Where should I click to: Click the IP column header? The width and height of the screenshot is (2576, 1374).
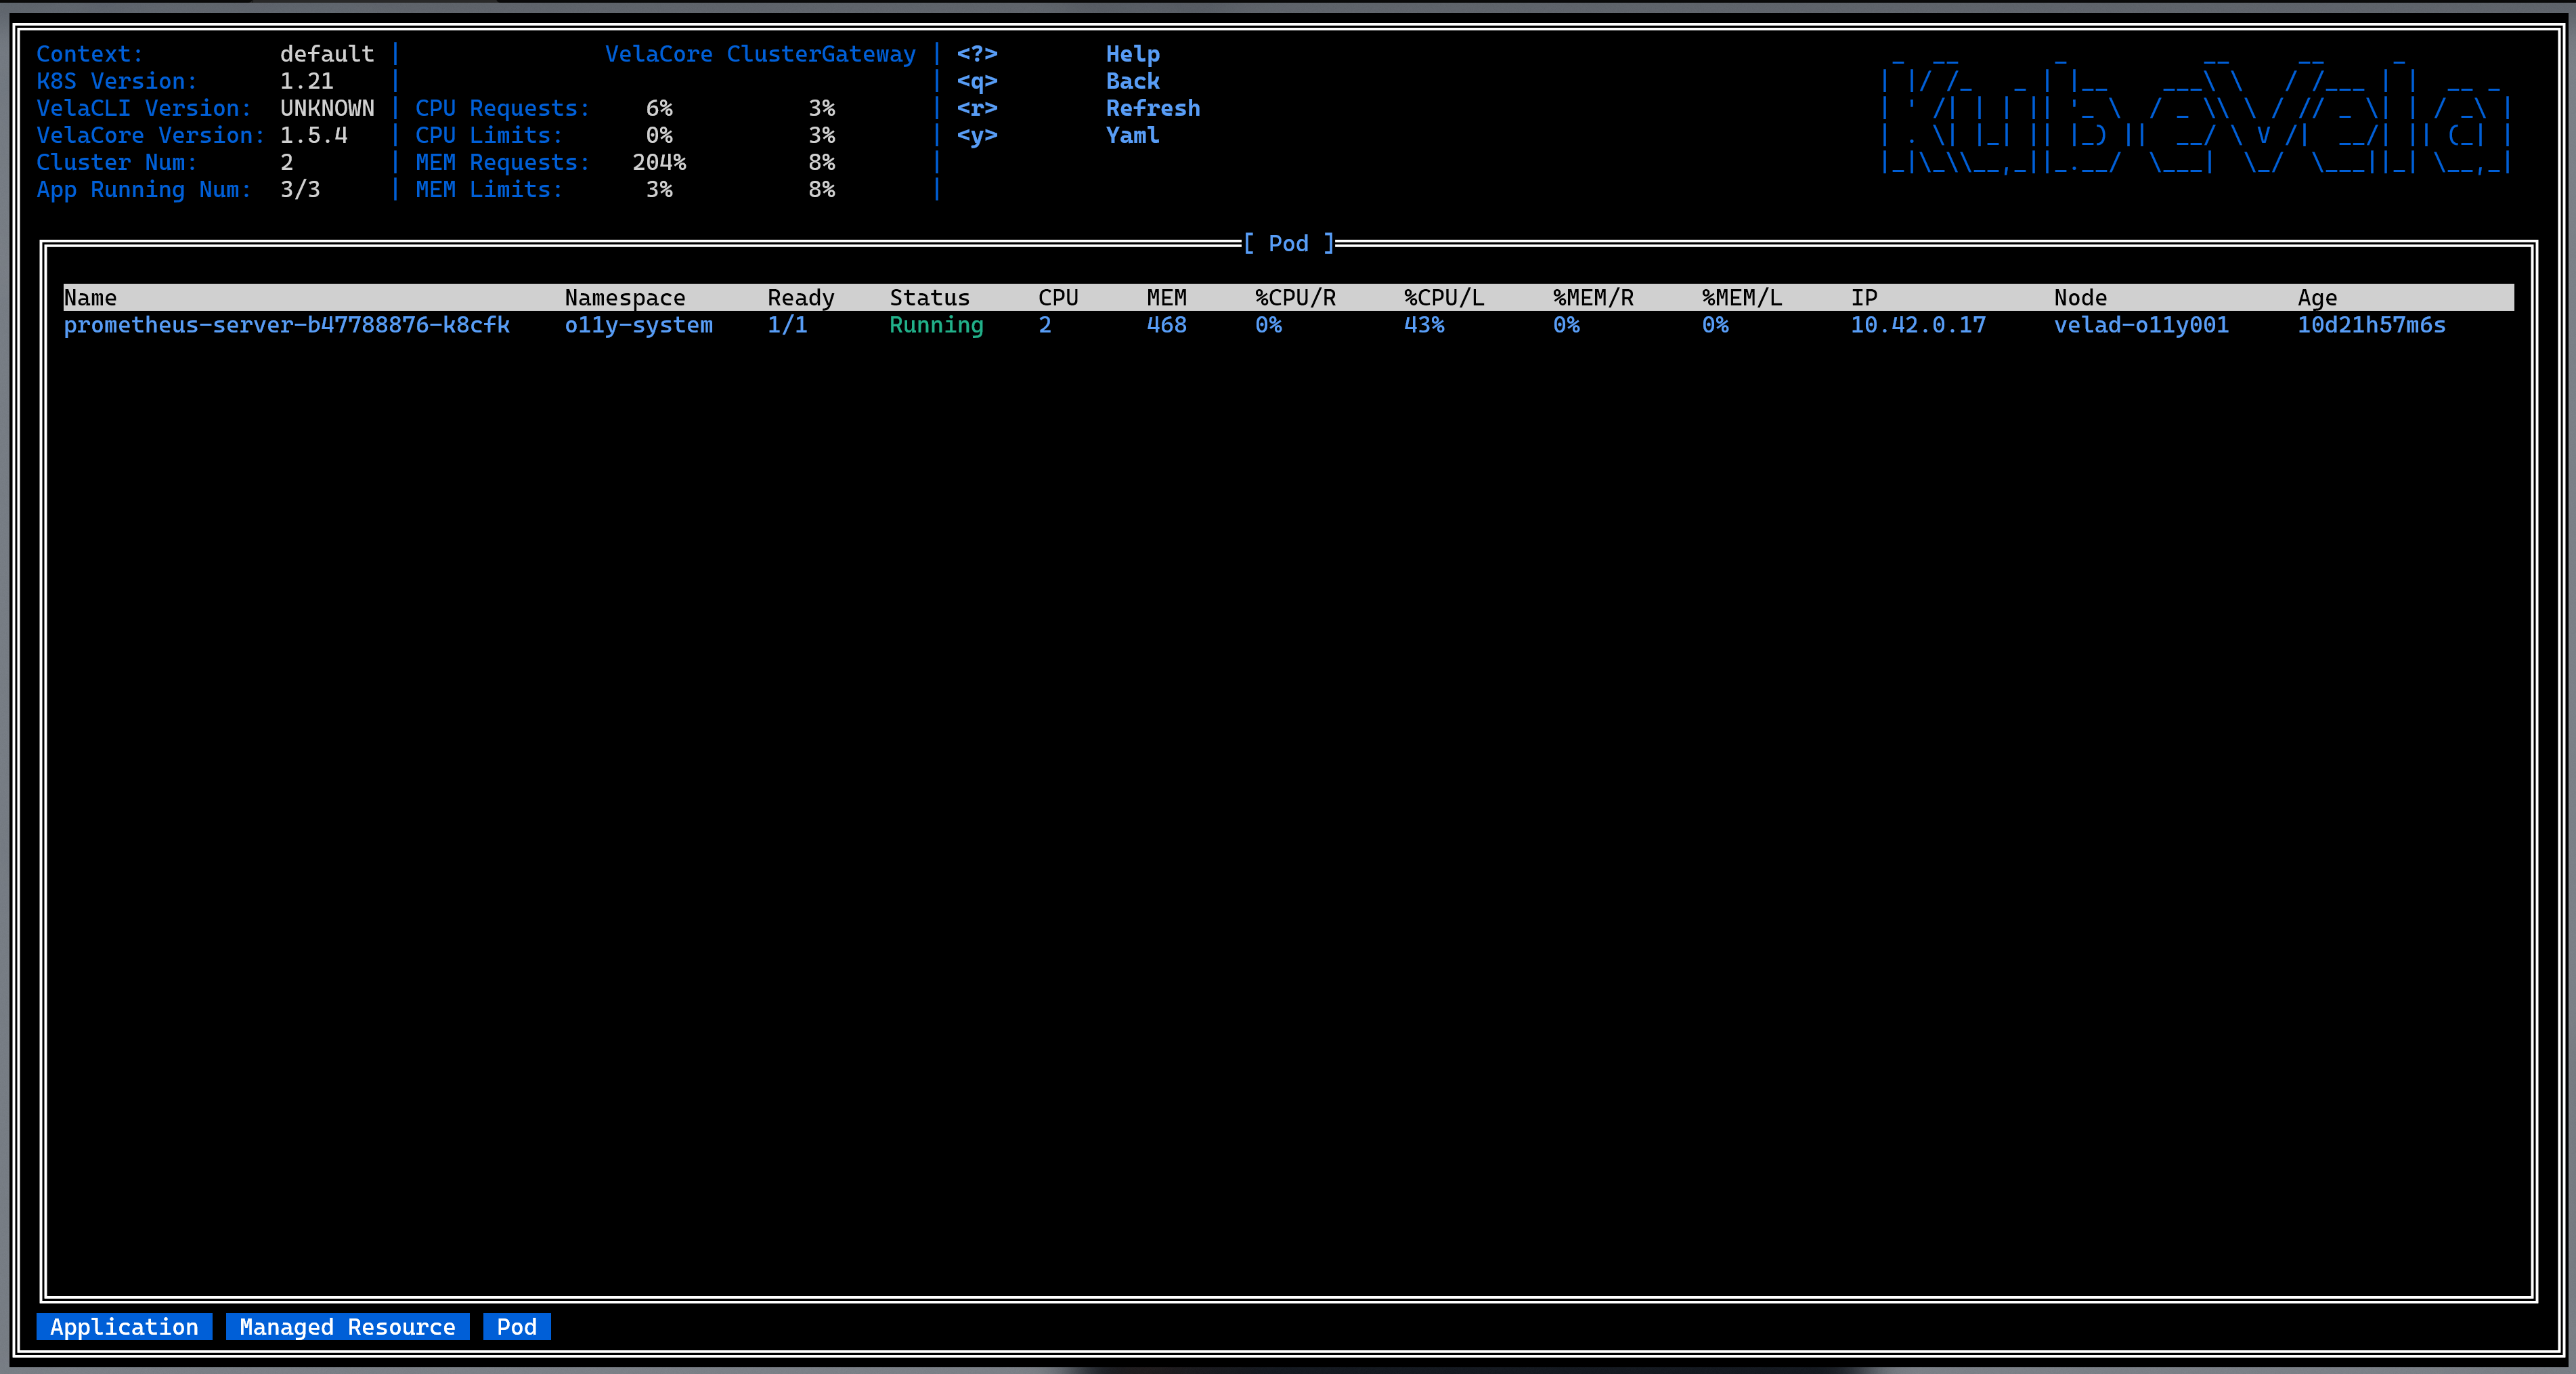click(1864, 298)
